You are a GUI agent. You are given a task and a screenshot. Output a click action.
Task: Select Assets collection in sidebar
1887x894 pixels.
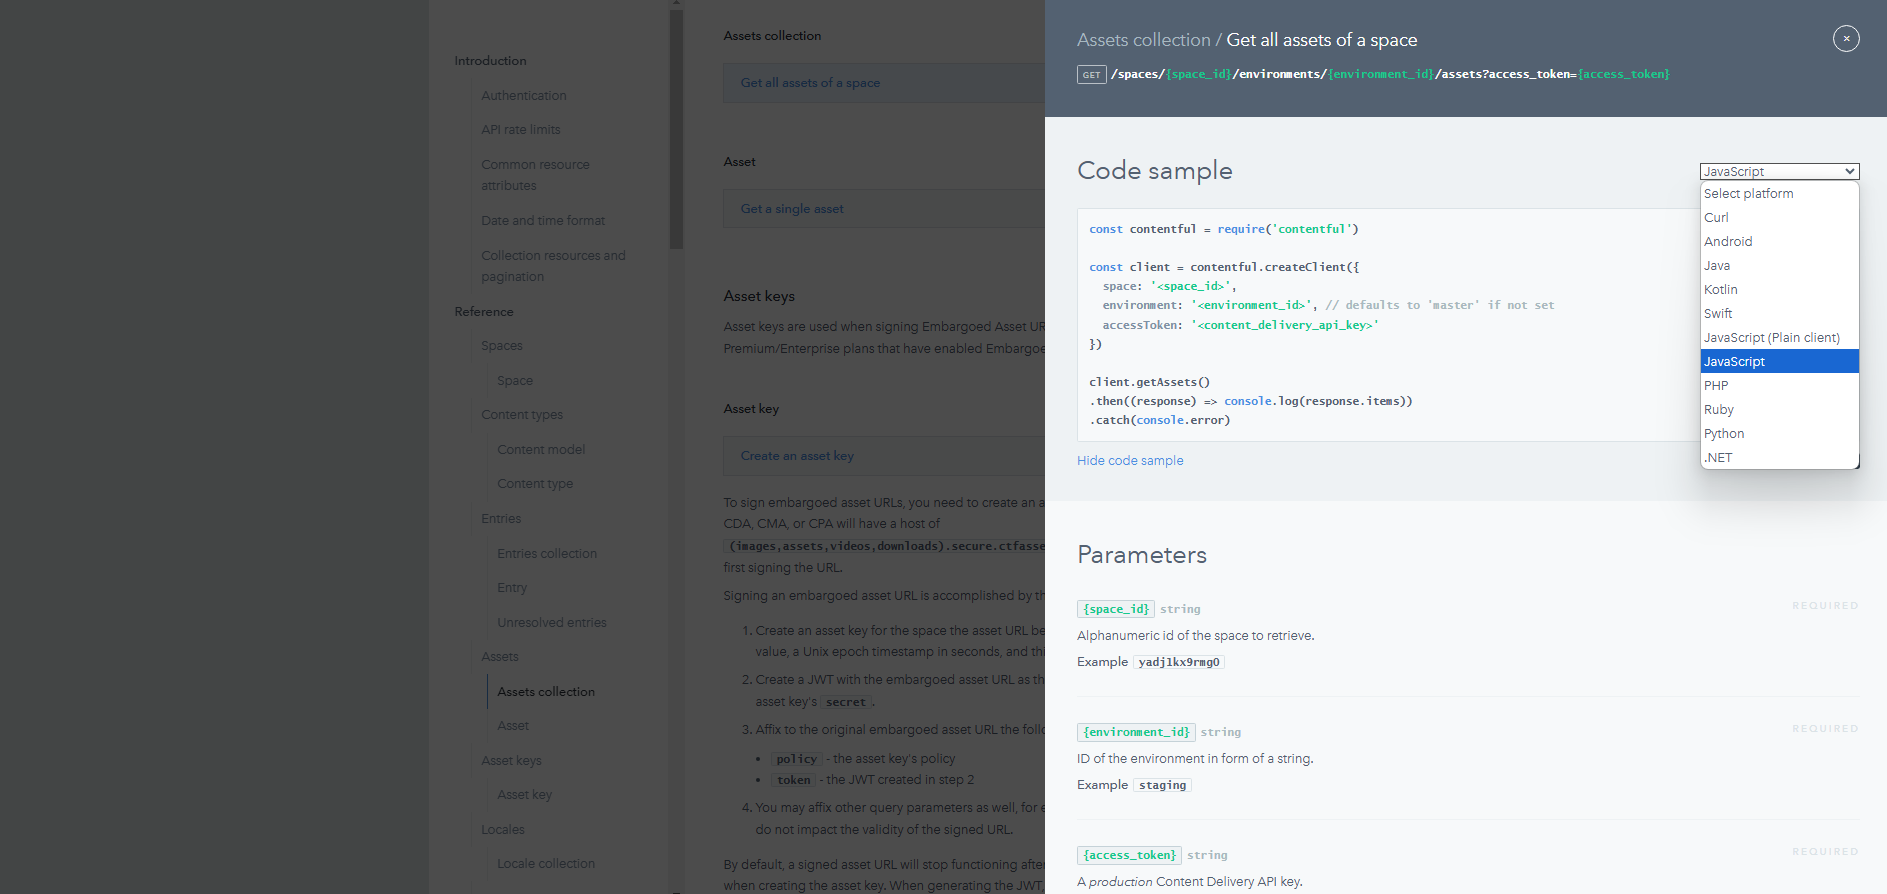point(546,692)
